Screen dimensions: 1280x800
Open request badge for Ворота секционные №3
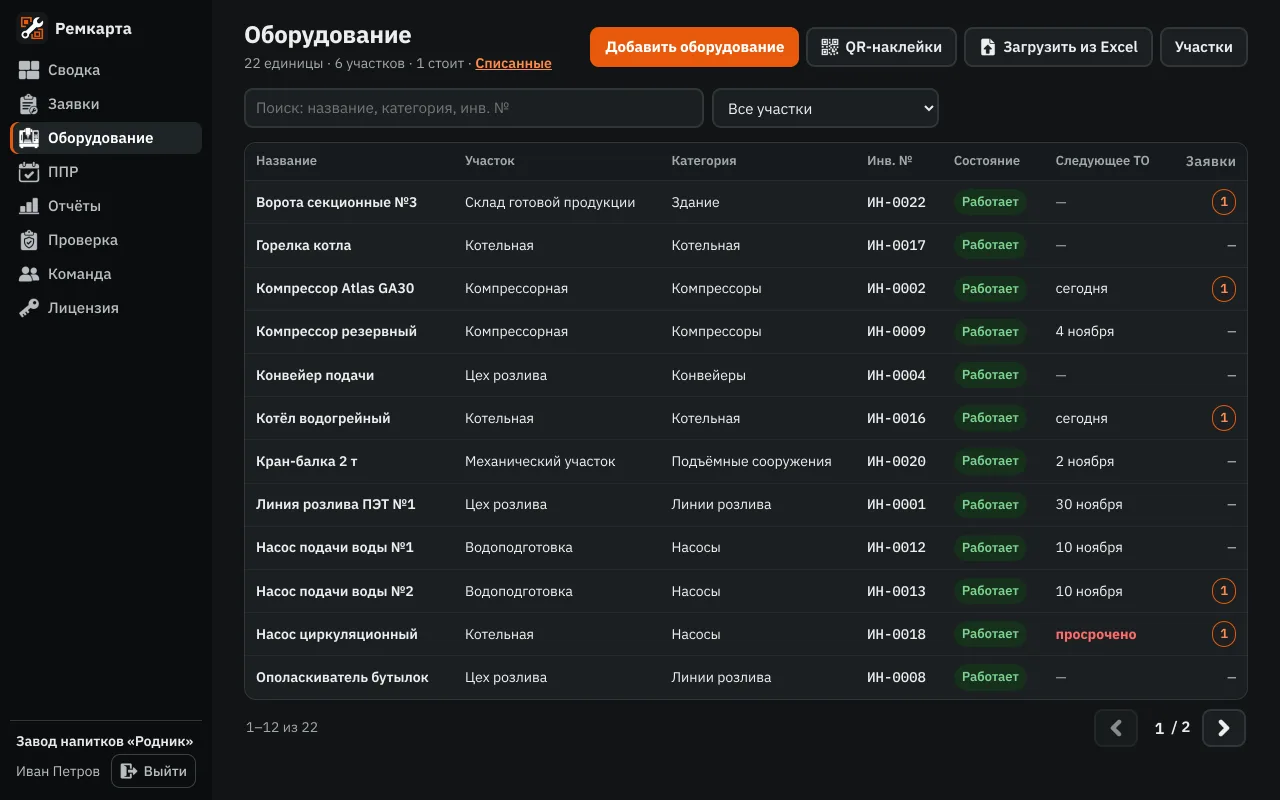1224,202
